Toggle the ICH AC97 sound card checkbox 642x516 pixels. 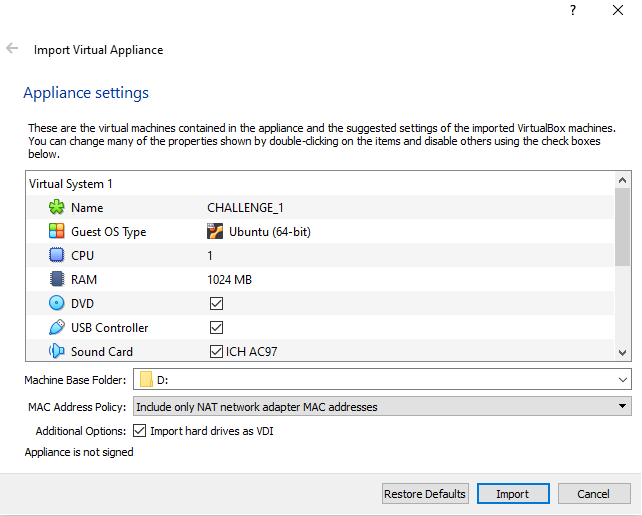click(216, 351)
